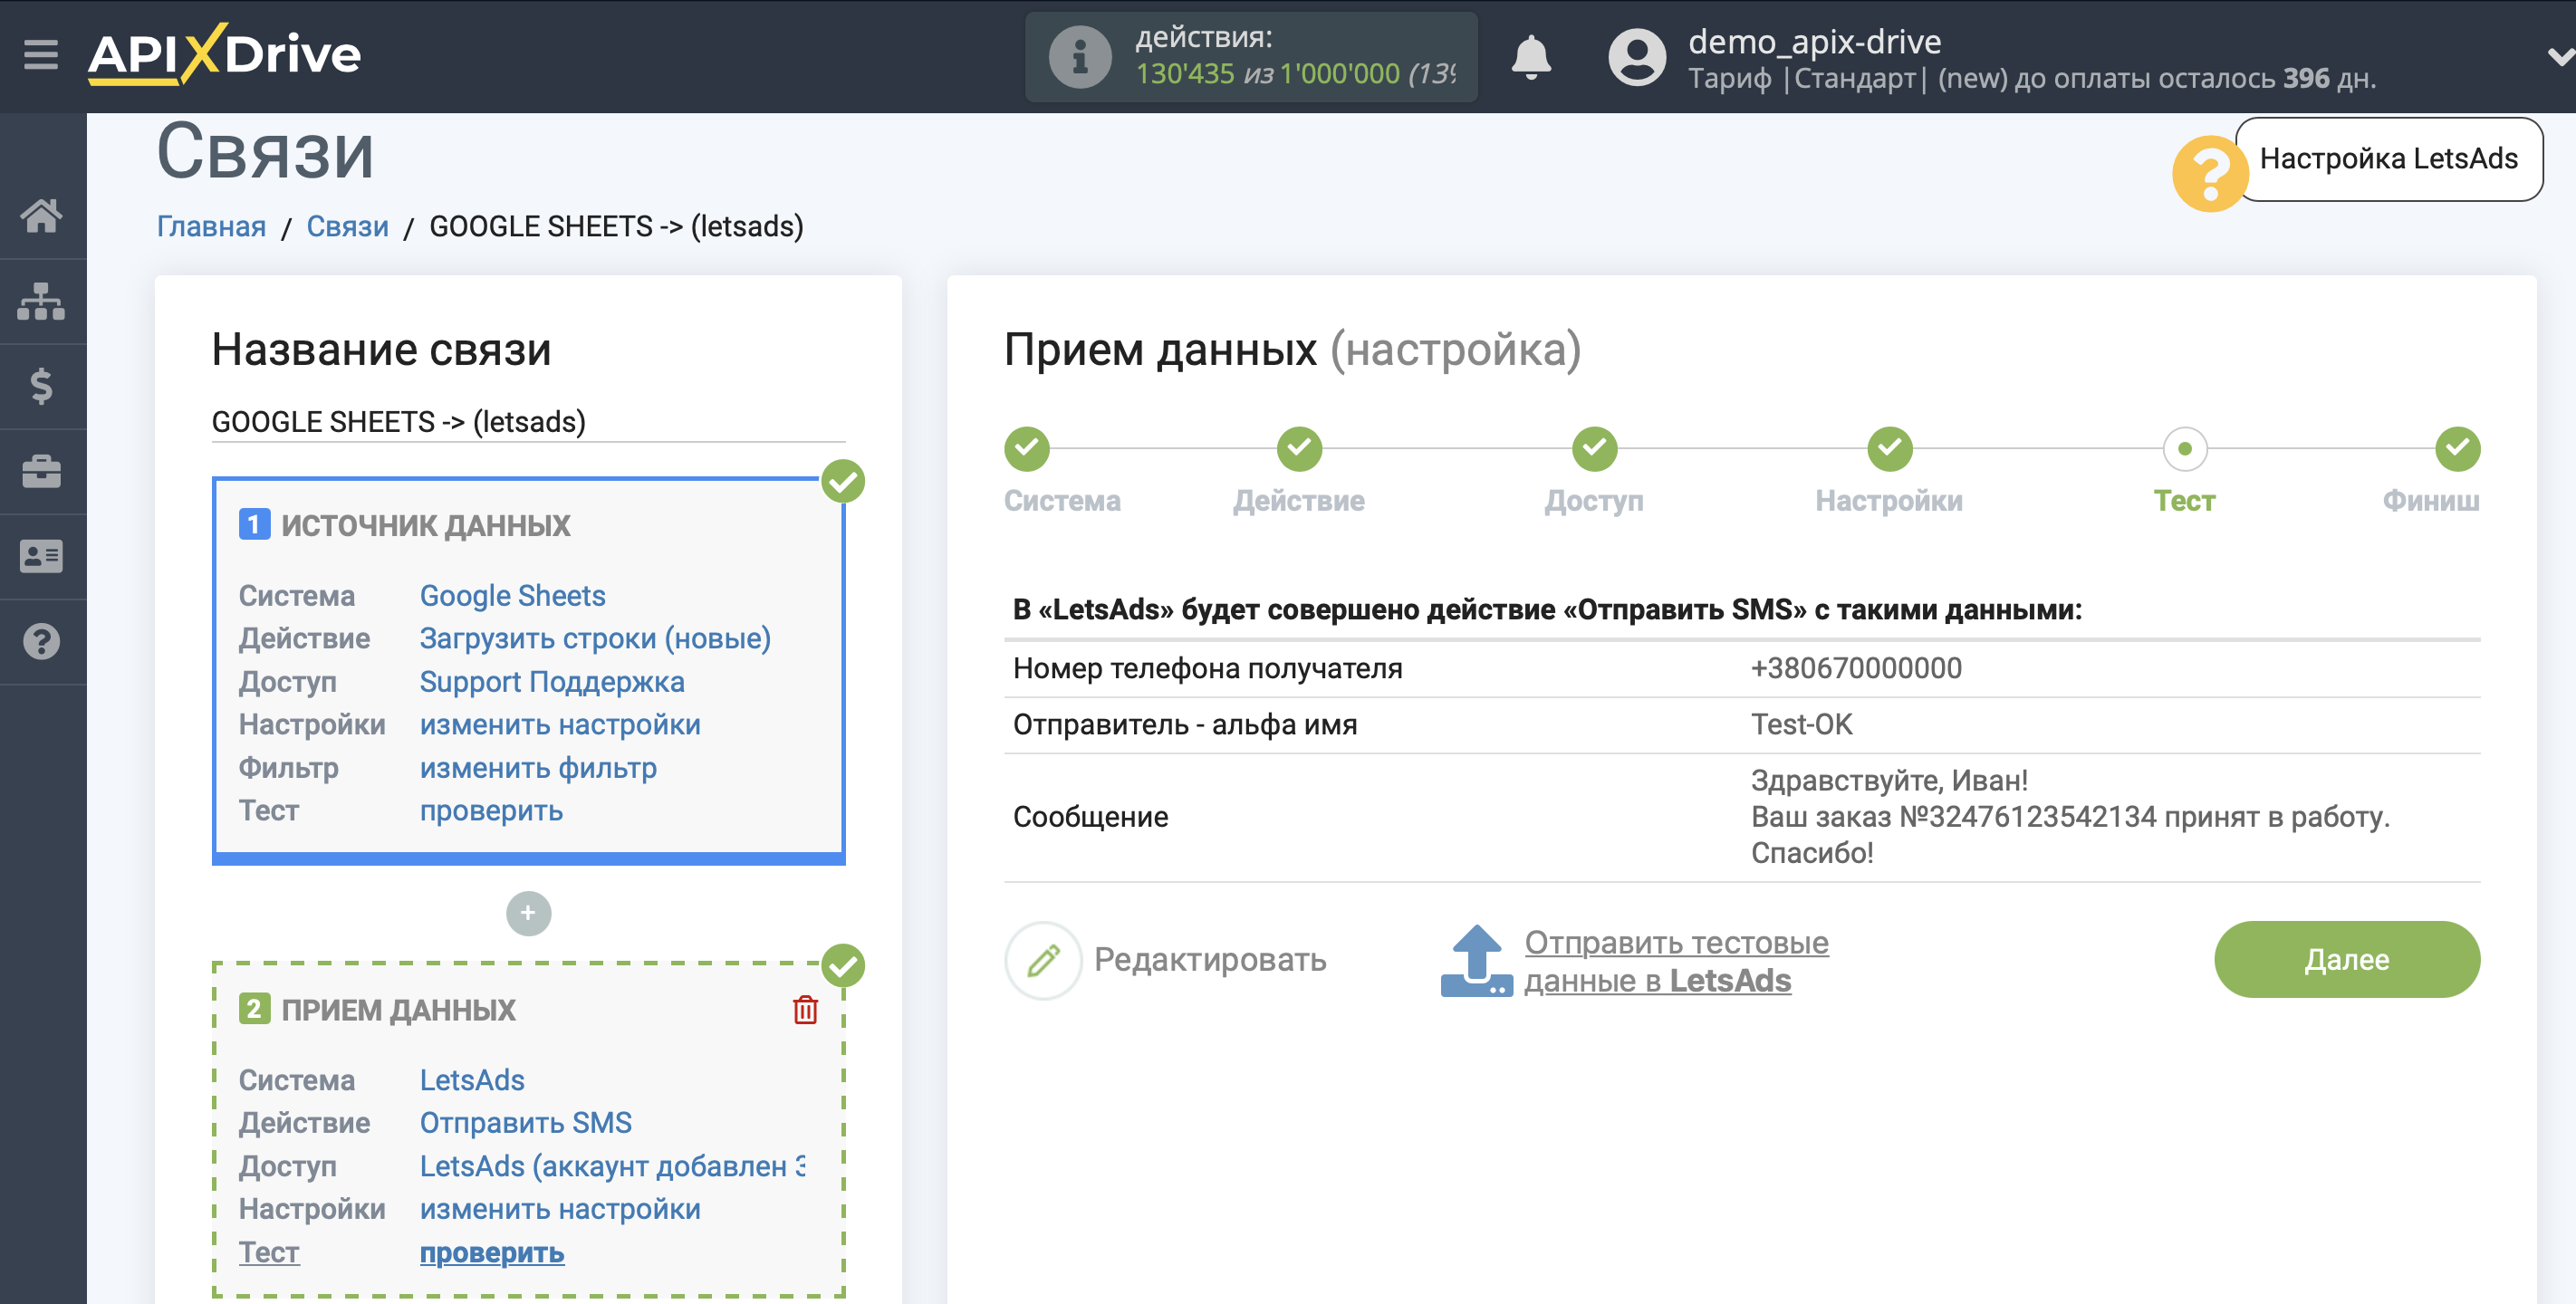Viewport: 2576px width, 1304px height.
Task: Open LetsAds account access link
Action: (612, 1166)
